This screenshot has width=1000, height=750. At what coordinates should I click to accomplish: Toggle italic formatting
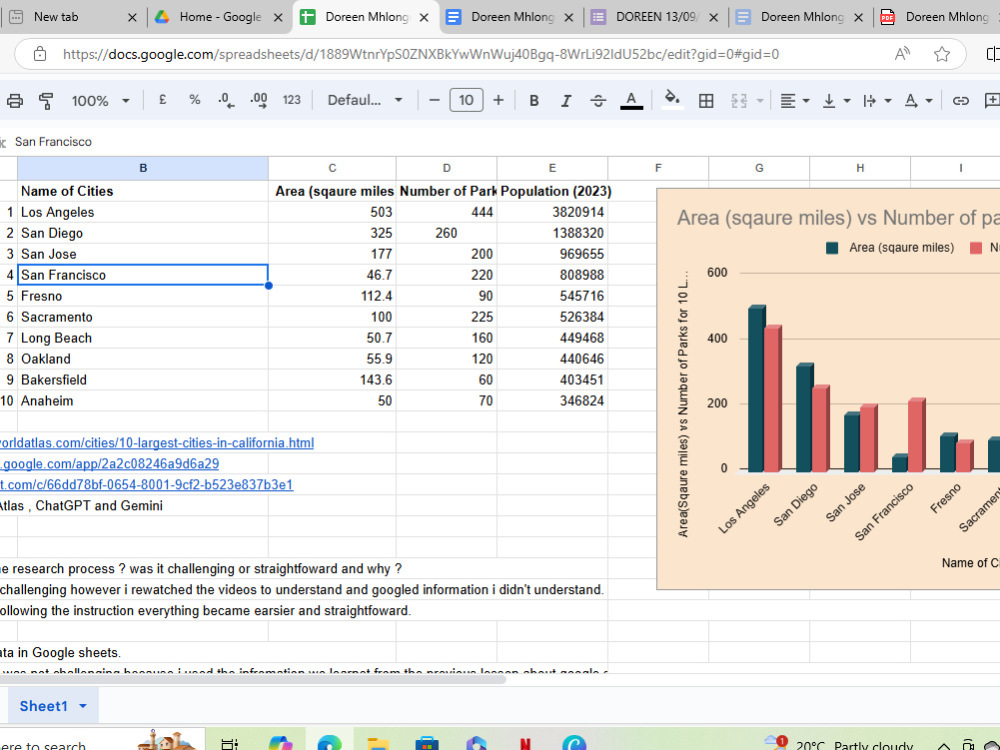click(x=566, y=101)
